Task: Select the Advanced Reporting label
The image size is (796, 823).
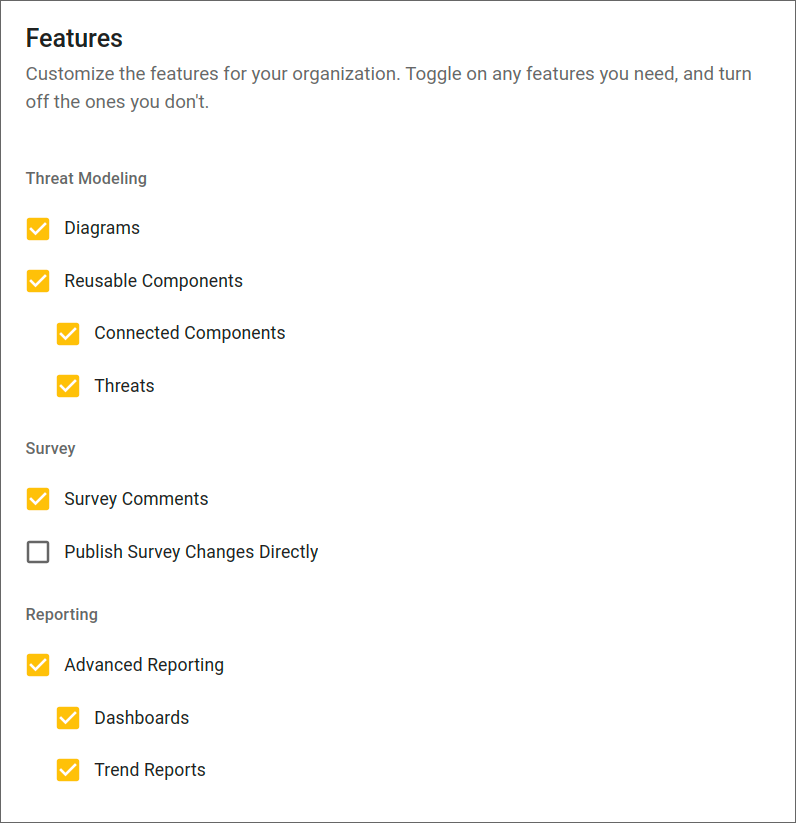Action: click(144, 664)
